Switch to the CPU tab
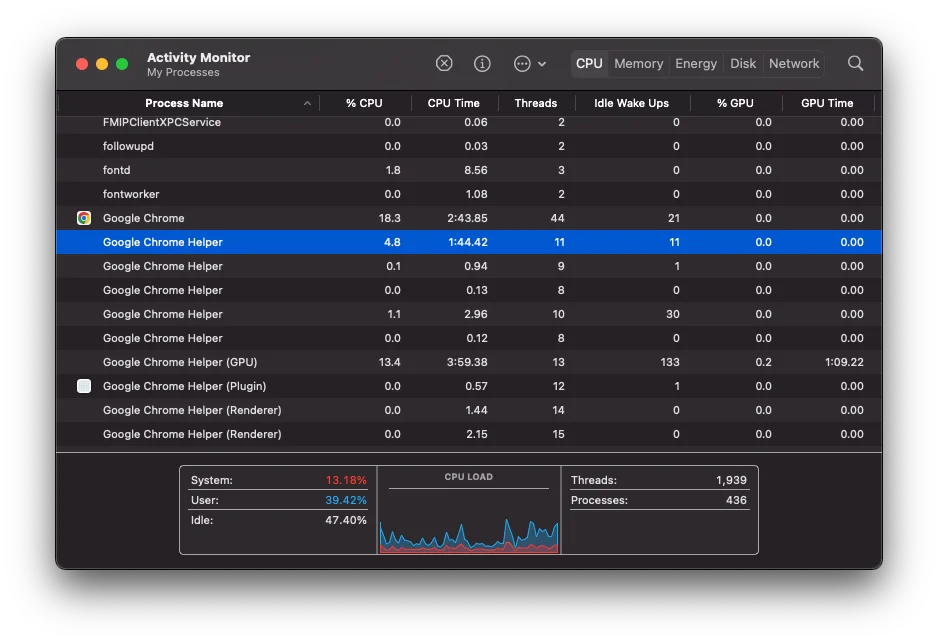 click(589, 63)
